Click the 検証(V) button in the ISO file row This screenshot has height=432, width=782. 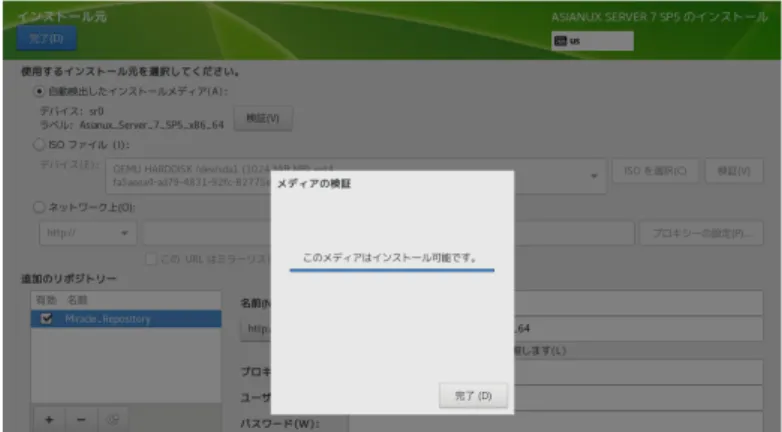point(734,171)
